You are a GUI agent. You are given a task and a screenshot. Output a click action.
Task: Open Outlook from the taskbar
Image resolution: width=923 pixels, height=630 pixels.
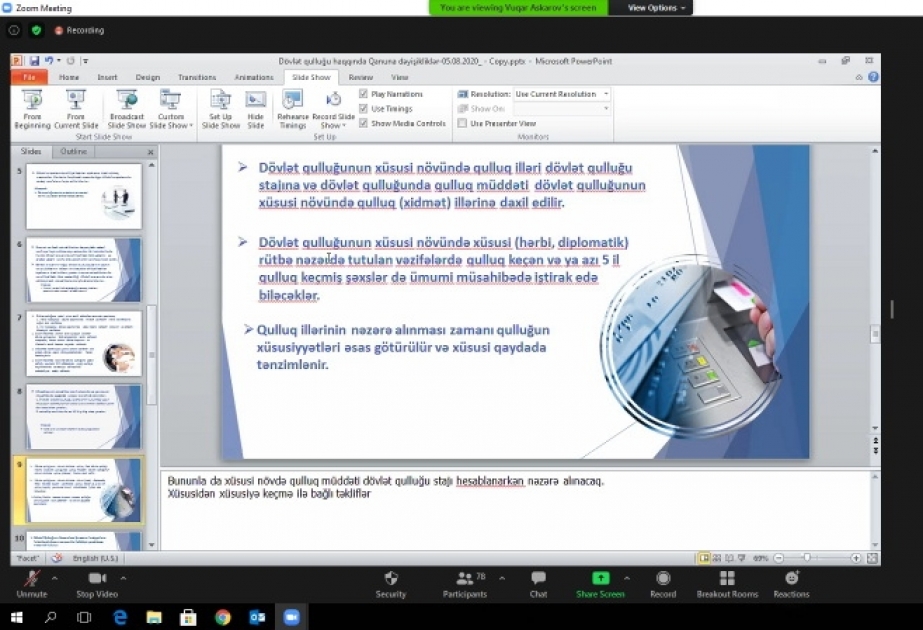tap(257, 617)
